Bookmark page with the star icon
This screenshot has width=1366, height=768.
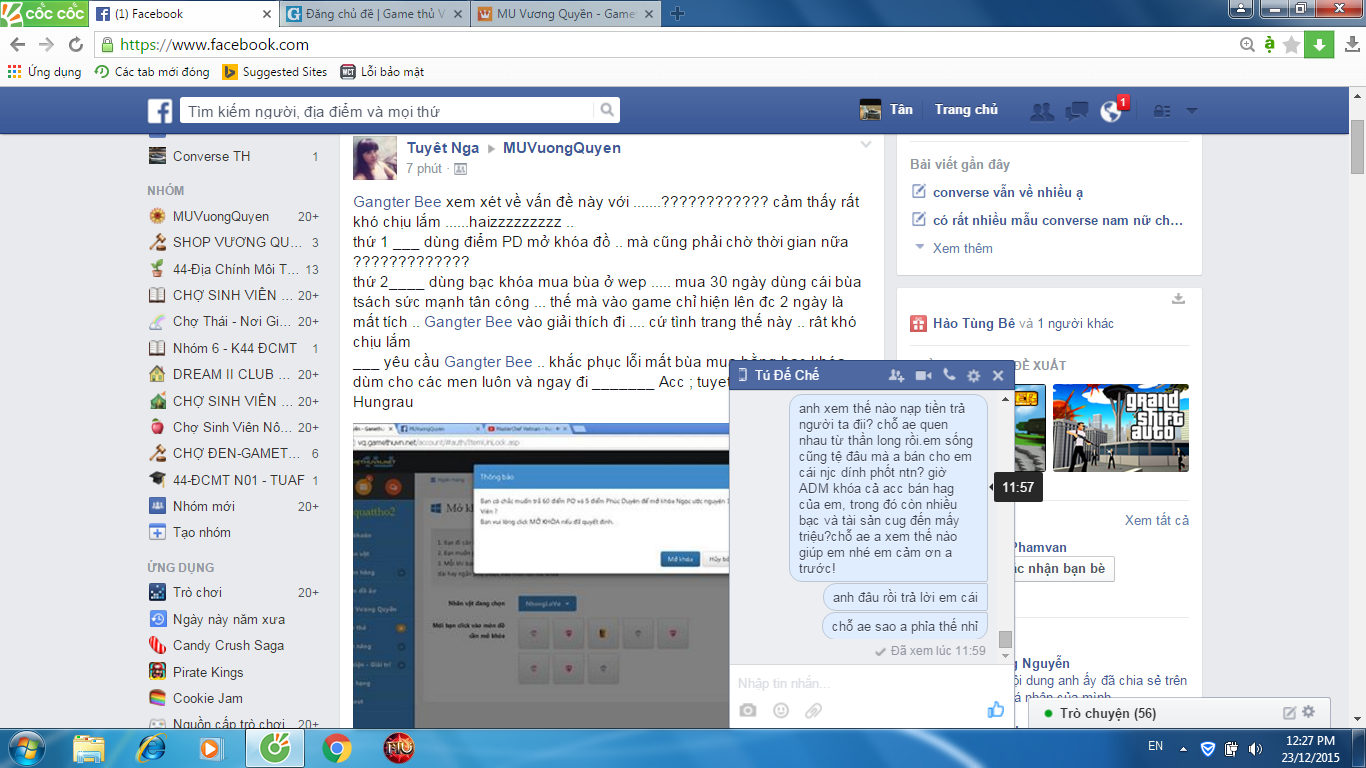1291,44
